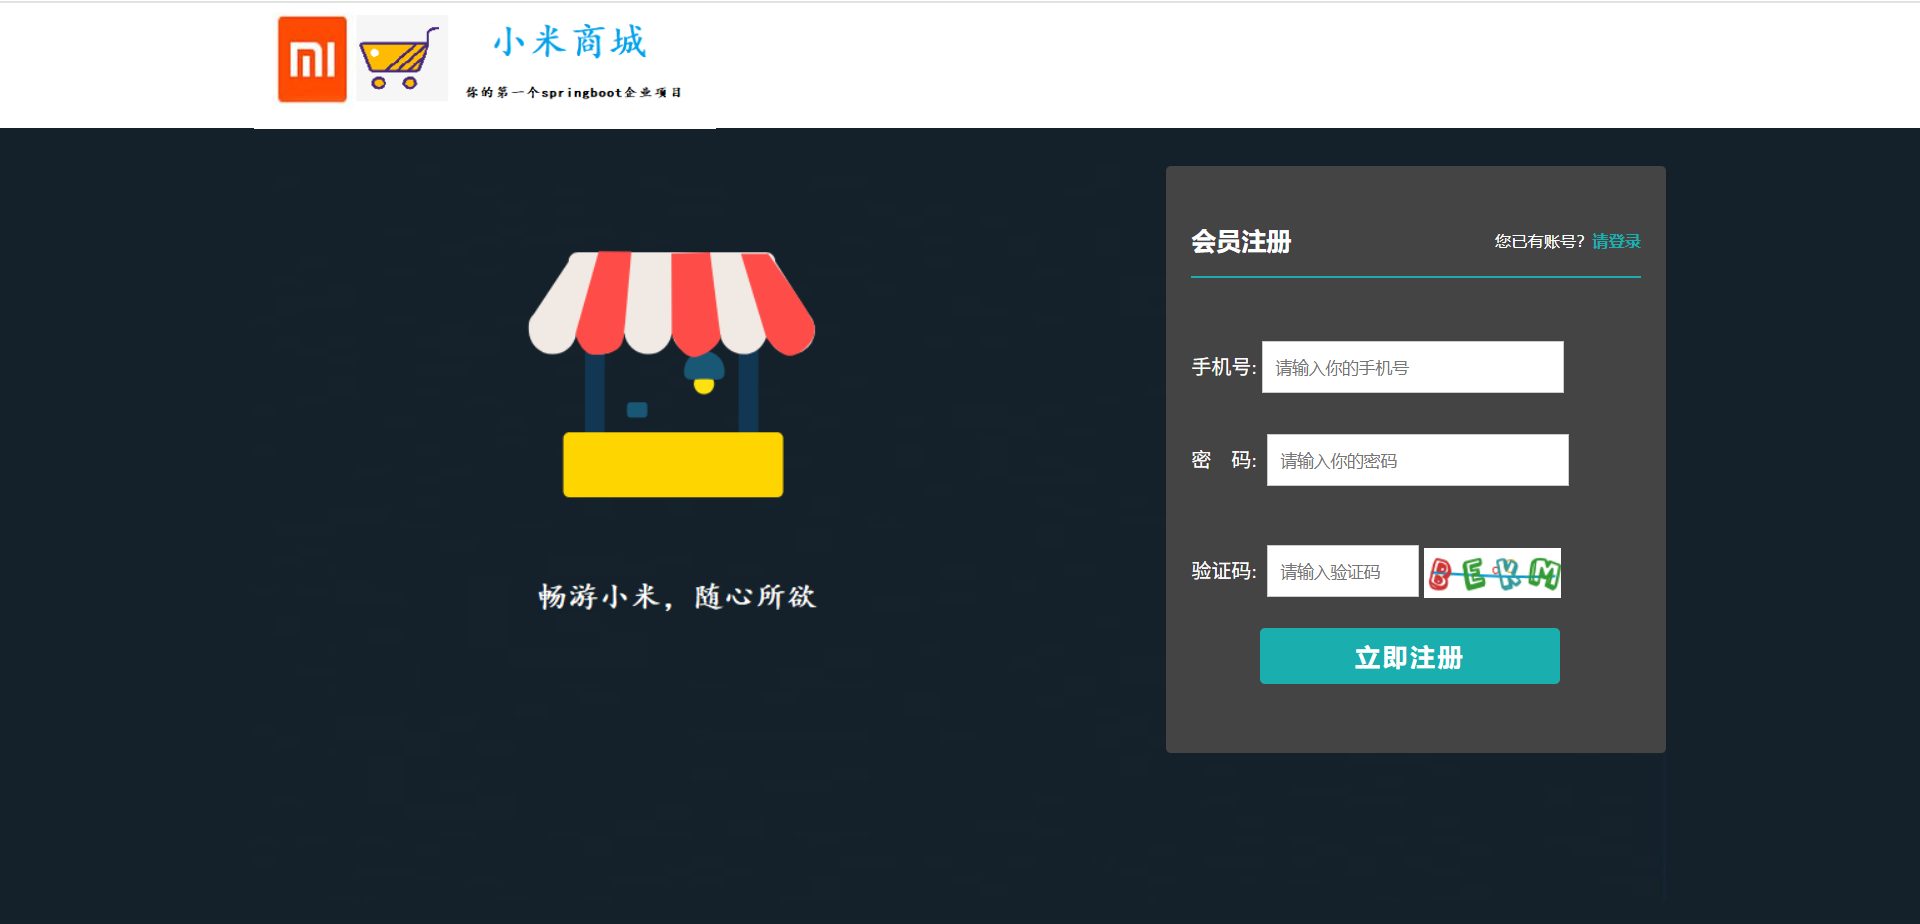Viewport: 1920px width, 924px height.
Task: Click the 会员注册 heading
Action: [x=1241, y=241]
